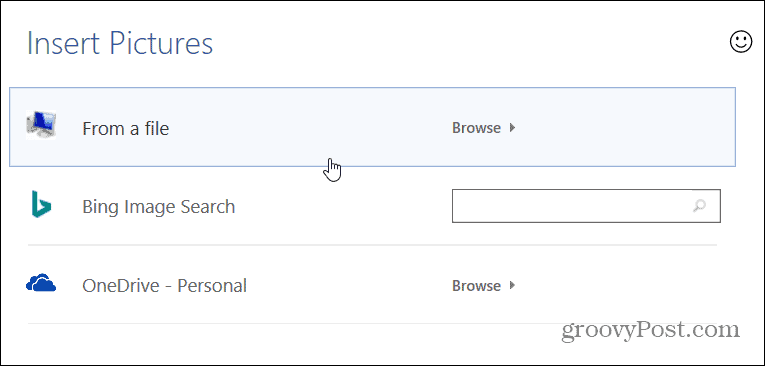
Task: Click the magnifying glass in Bing search box
Action: [x=699, y=206]
